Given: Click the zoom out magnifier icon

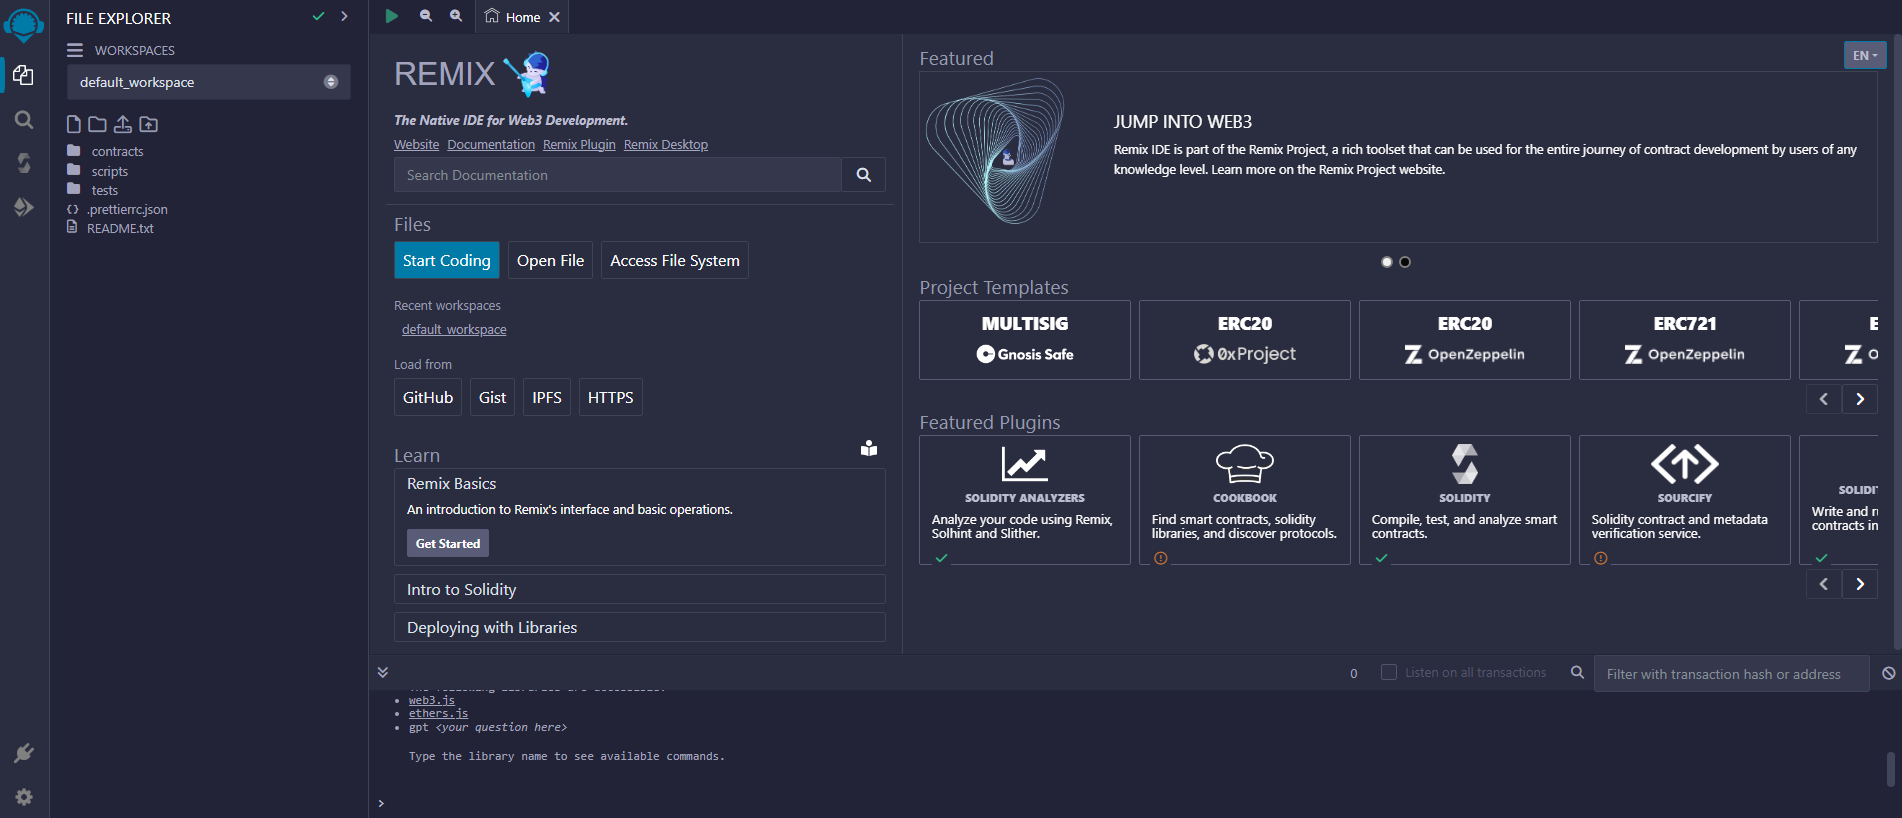Looking at the screenshot, I should [x=426, y=16].
